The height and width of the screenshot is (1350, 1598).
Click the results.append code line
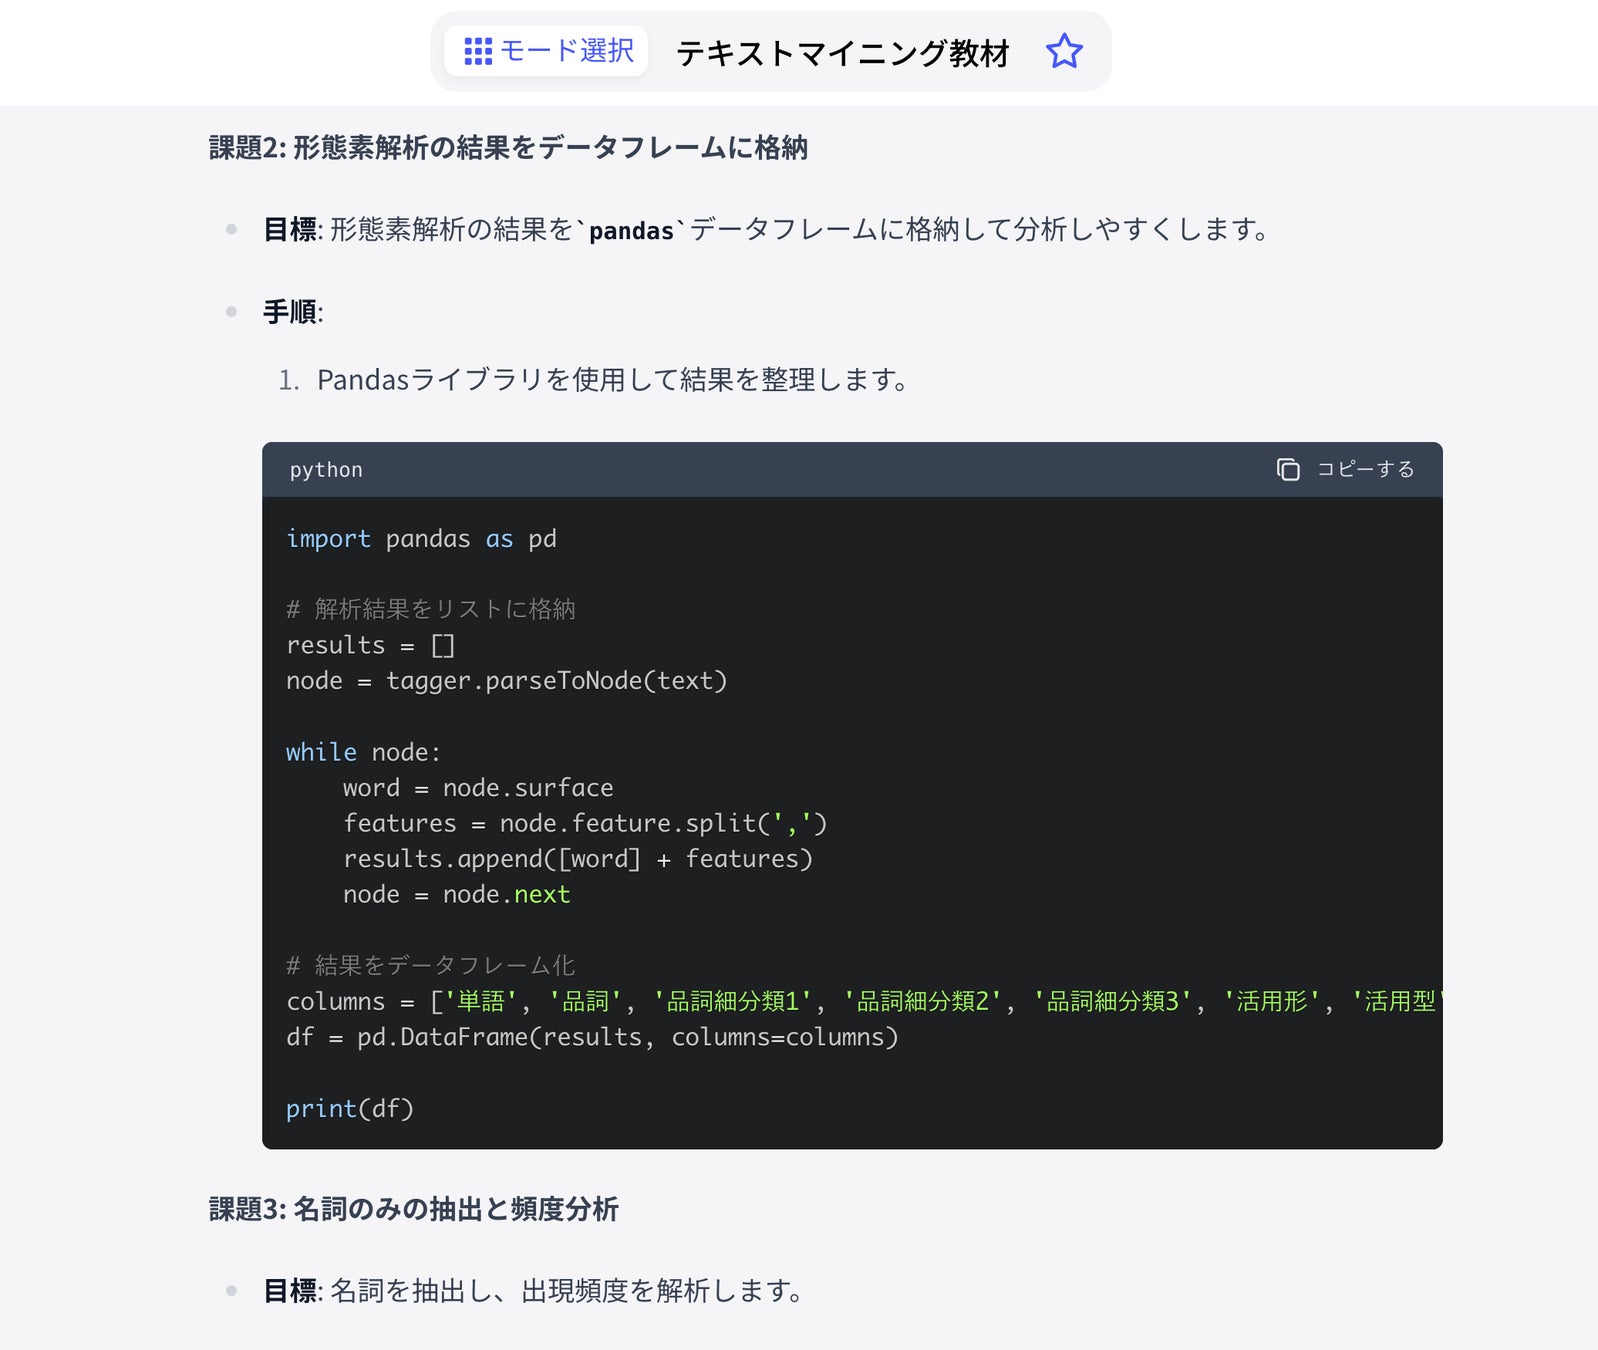577,859
